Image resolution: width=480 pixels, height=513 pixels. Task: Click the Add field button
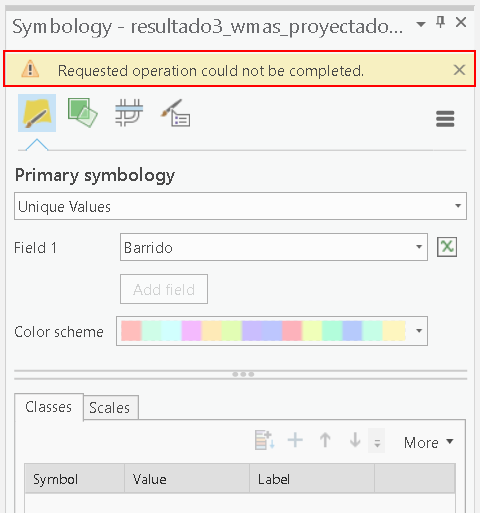164,289
